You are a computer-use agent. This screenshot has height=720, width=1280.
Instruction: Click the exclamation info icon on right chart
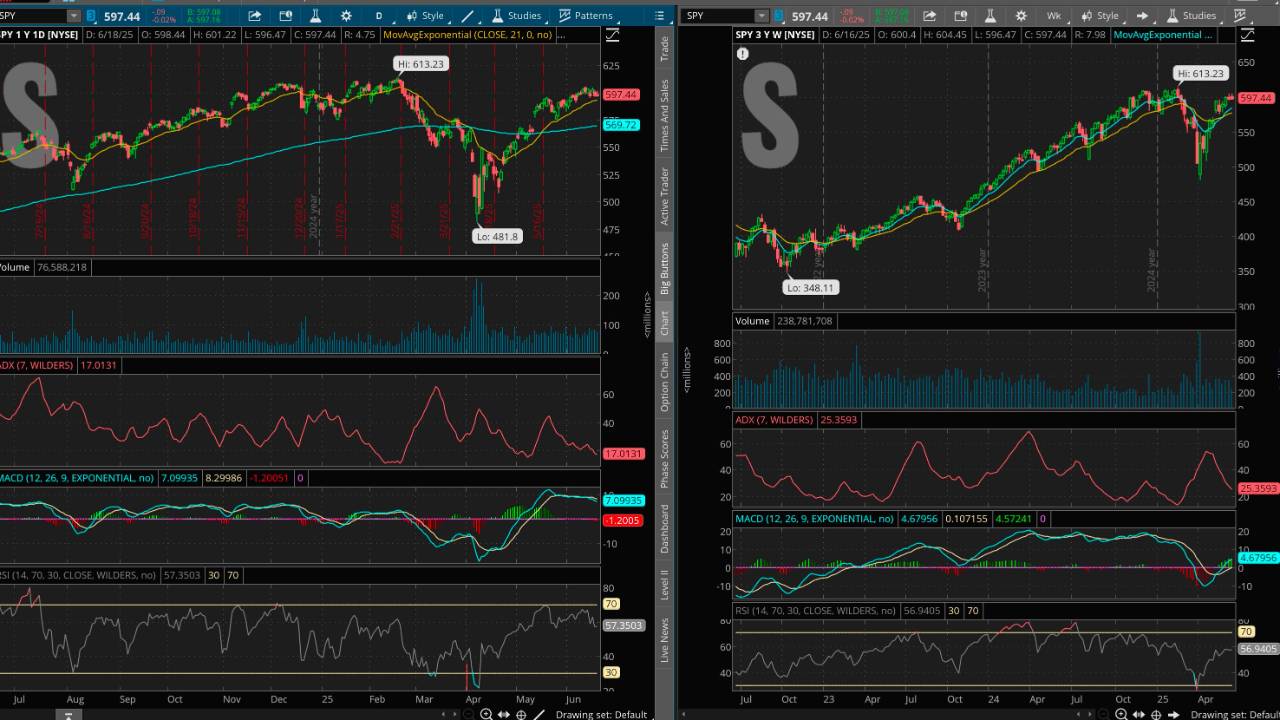[x=743, y=54]
